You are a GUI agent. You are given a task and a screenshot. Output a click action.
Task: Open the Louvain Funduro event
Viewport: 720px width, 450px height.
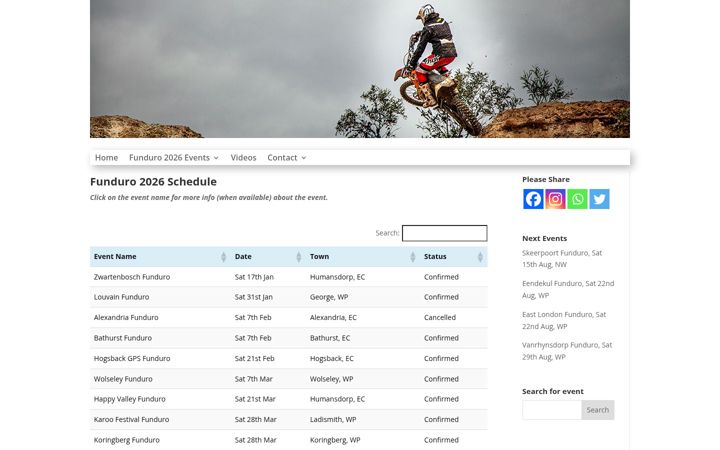[121, 297]
